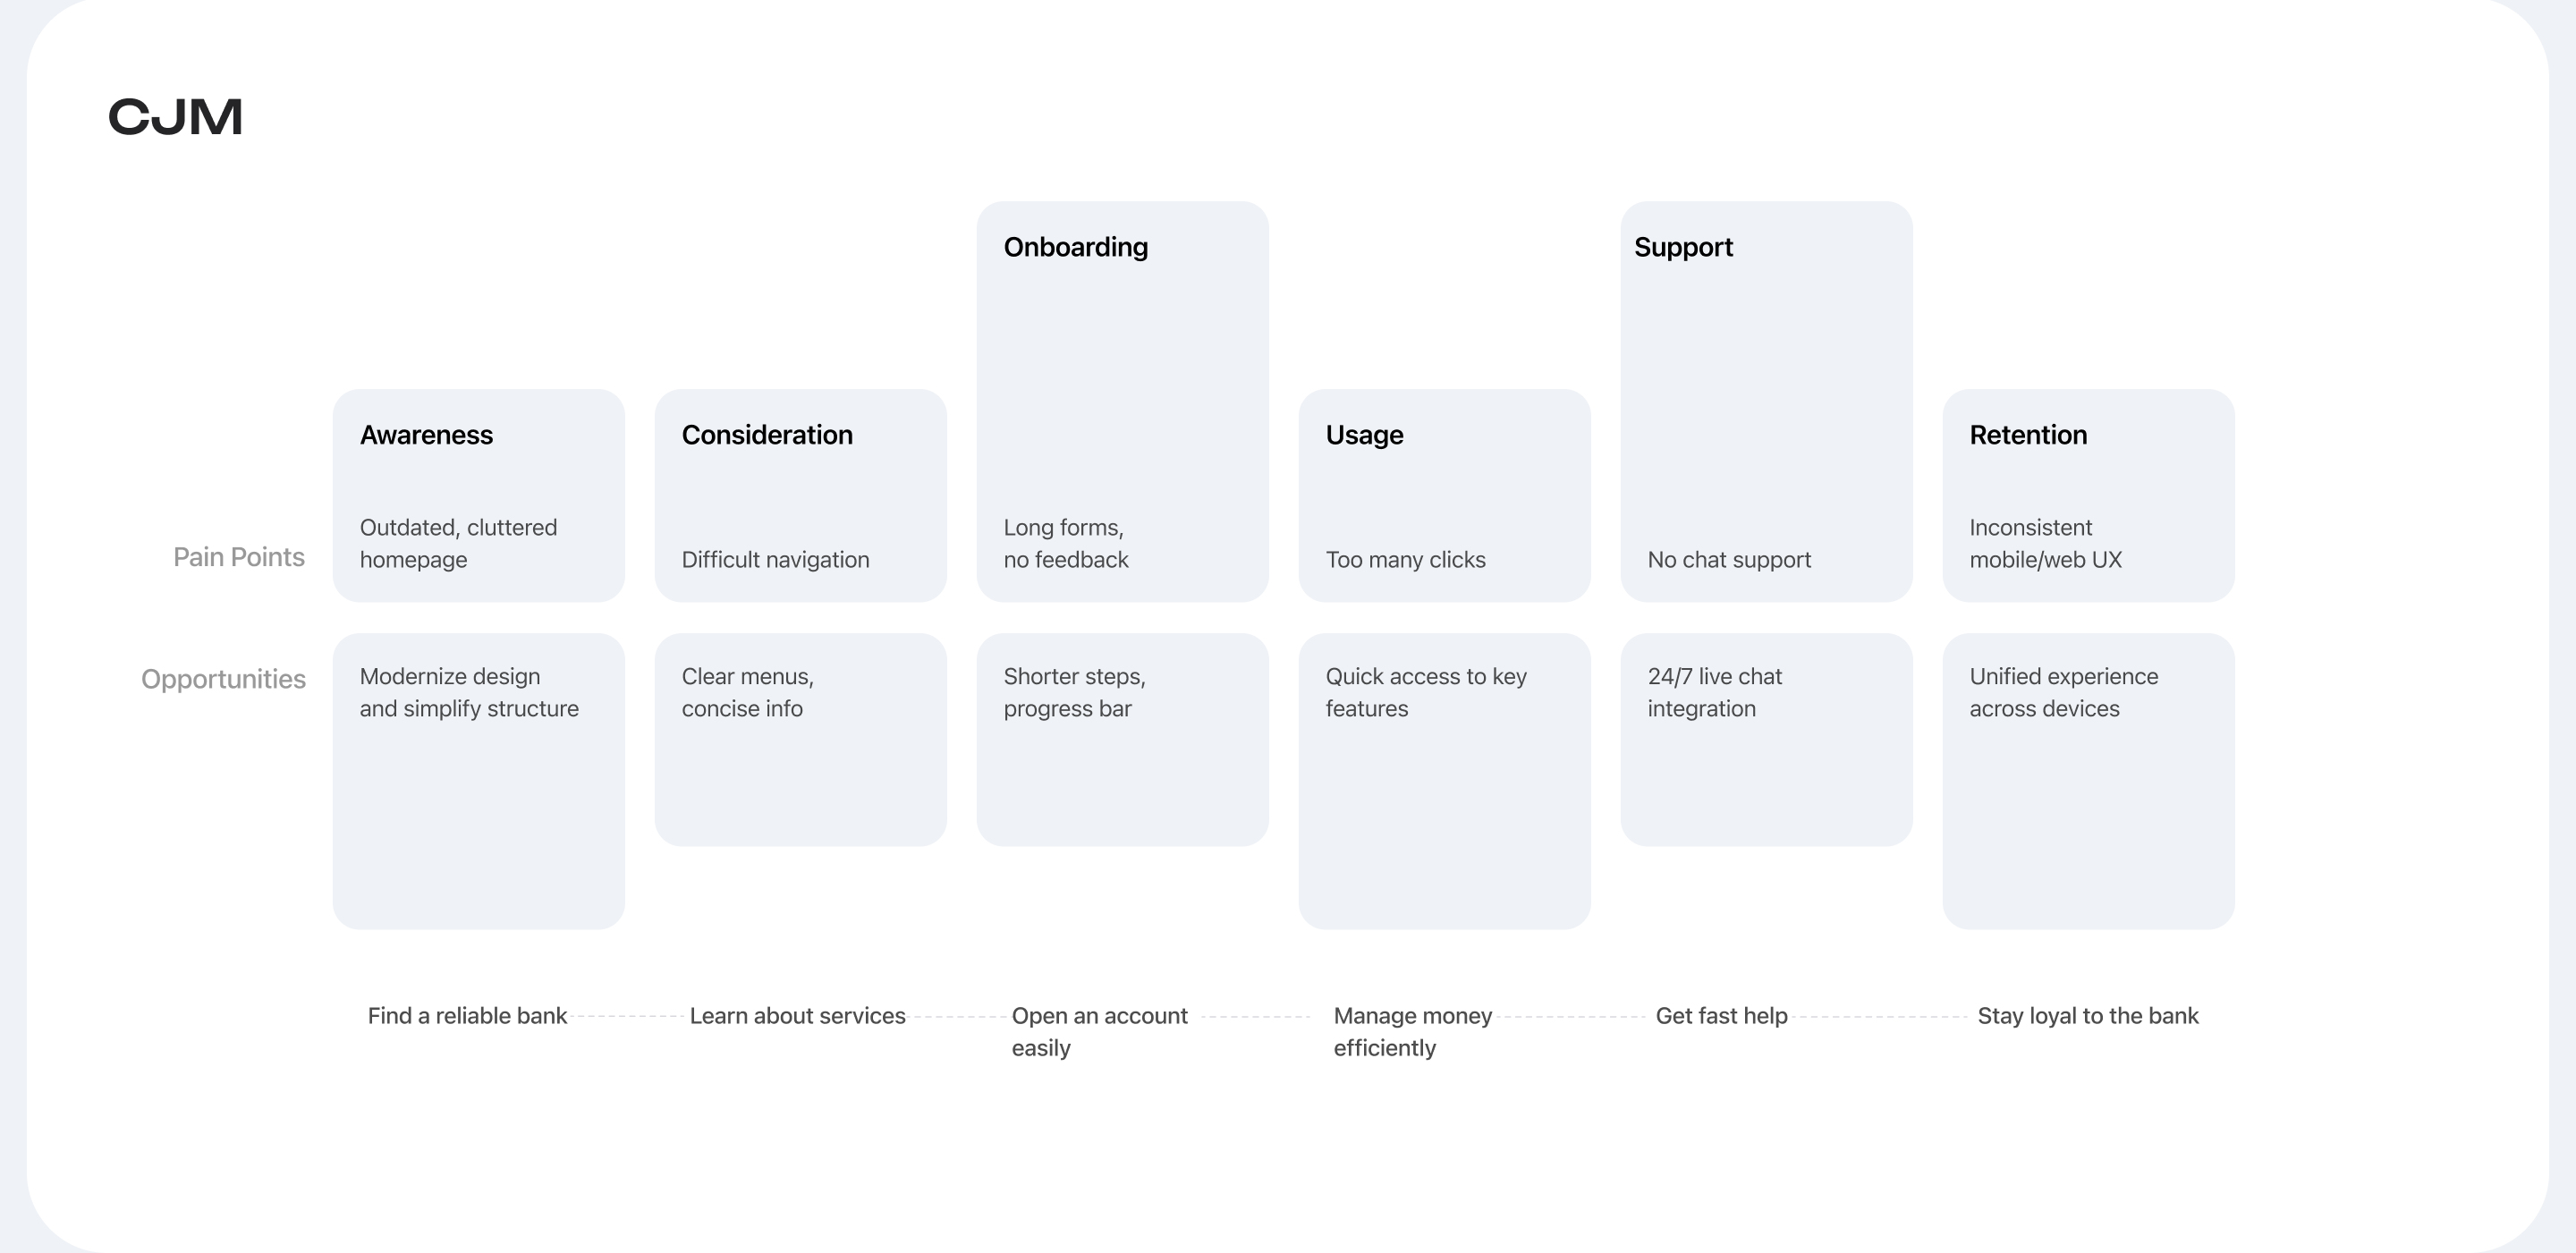Screen dimensions: 2576x1253
Task: Click the 'Find a reliable bank' goal
Action: [x=467, y=1016]
